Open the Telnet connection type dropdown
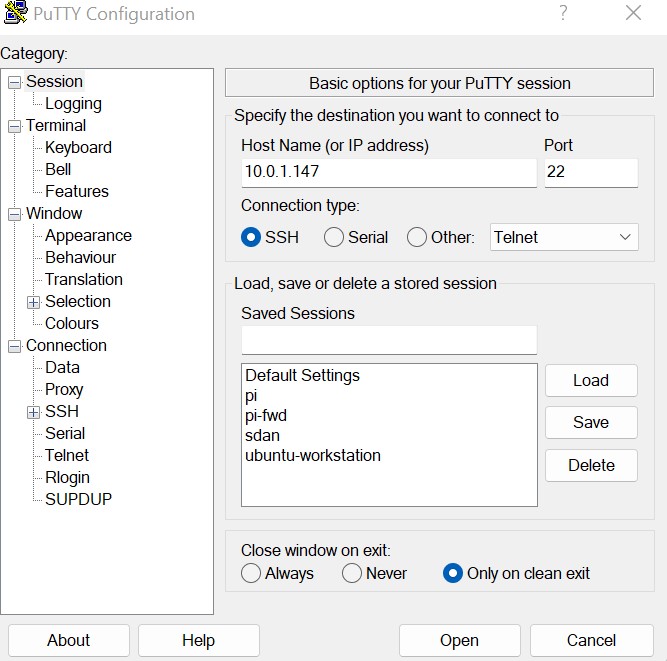Viewport: 667px width, 661px height. pyautogui.click(x=564, y=237)
